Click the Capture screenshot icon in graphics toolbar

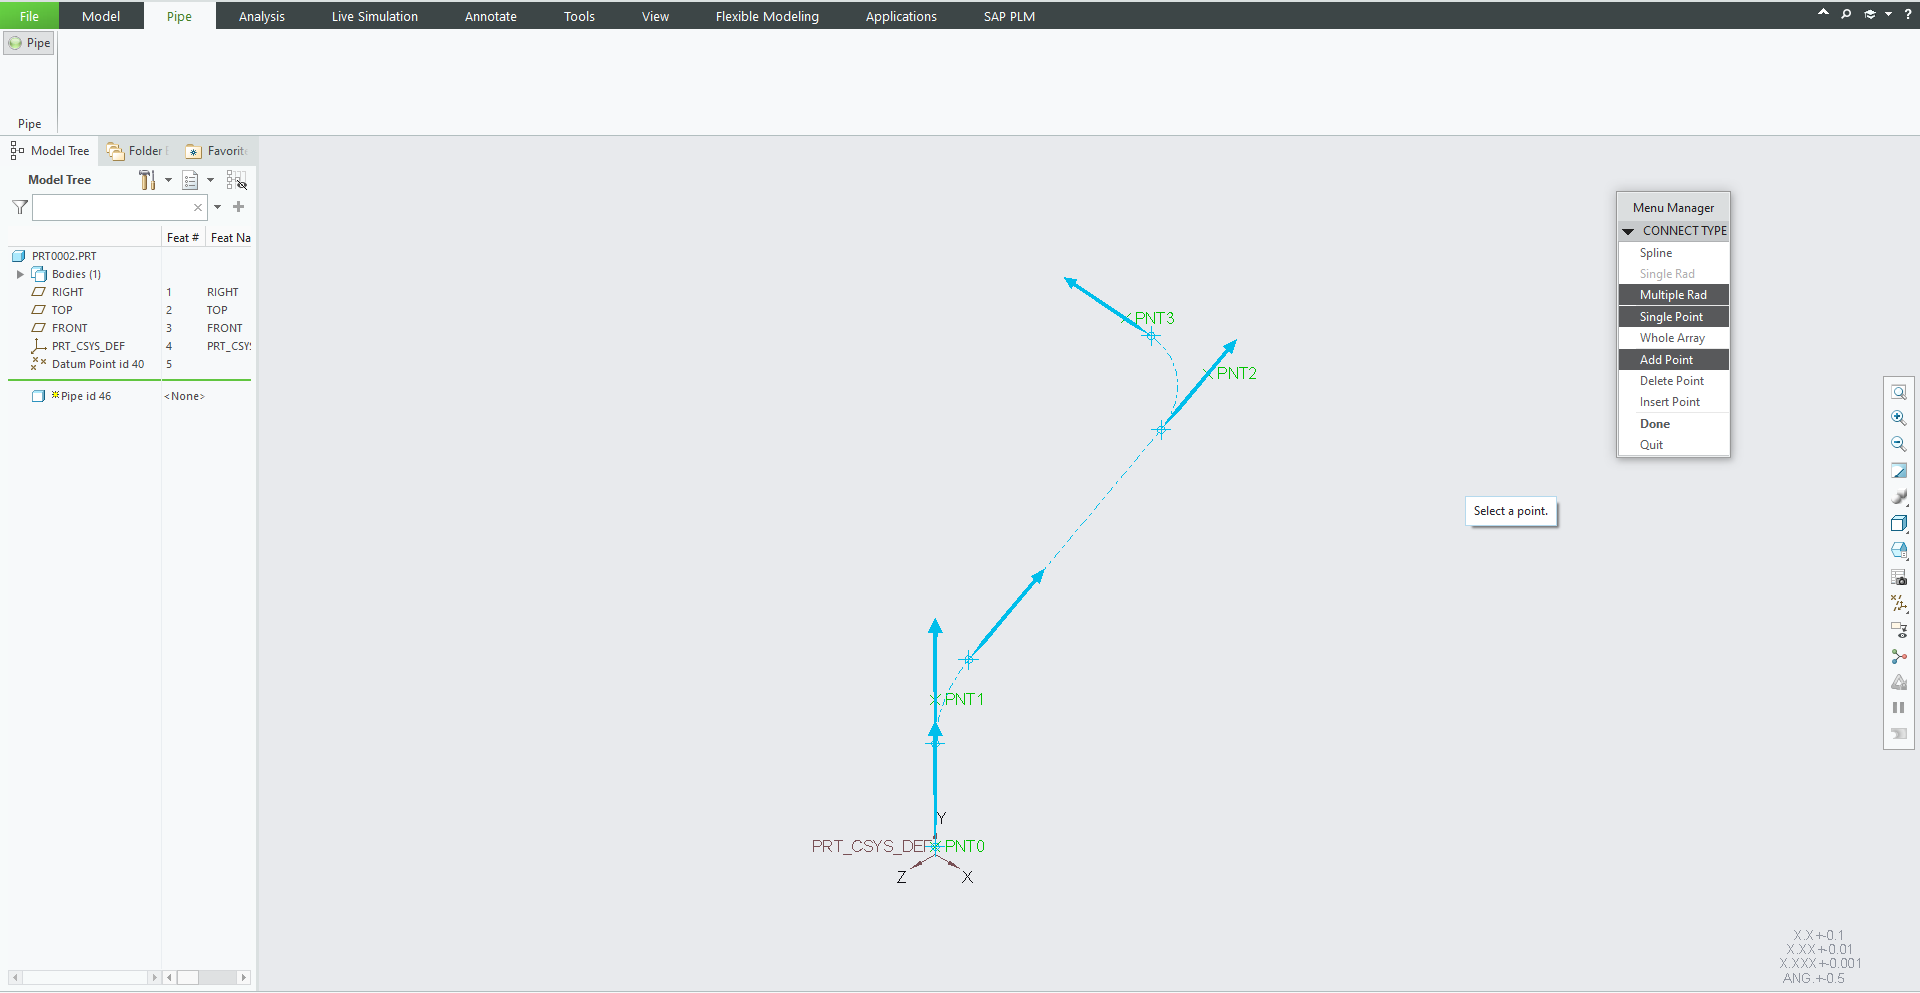coord(1900,577)
